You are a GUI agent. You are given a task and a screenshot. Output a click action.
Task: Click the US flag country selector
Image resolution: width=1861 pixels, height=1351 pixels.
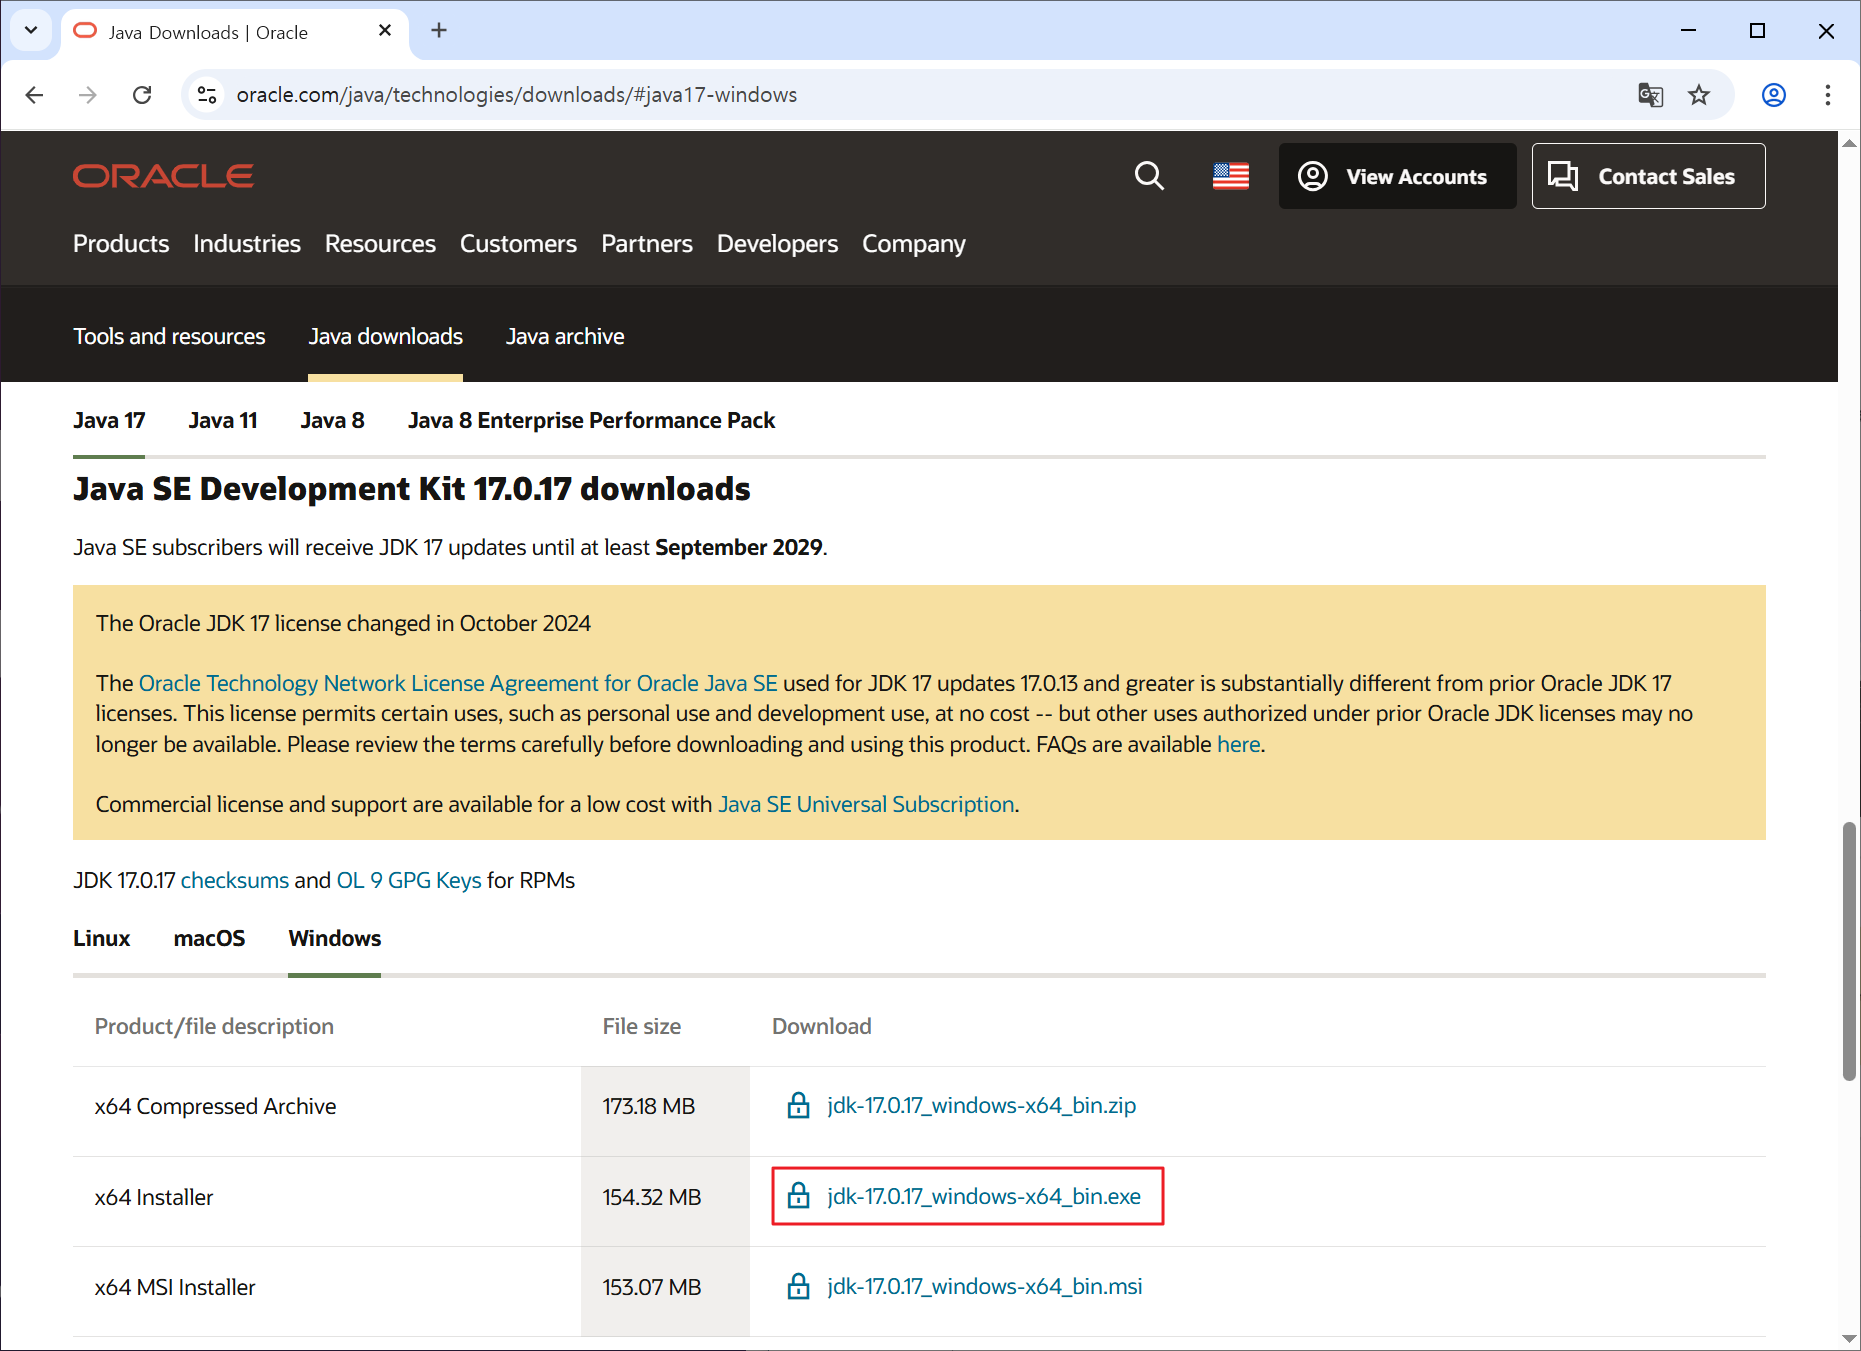pos(1231,176)
